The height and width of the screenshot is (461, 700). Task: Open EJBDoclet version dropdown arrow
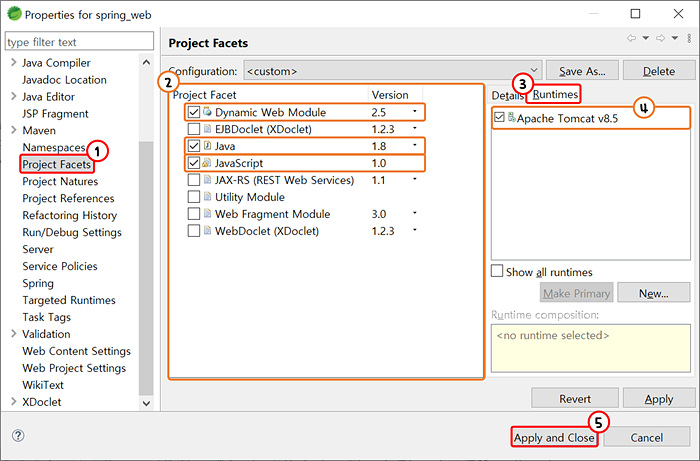click(415, 128)
